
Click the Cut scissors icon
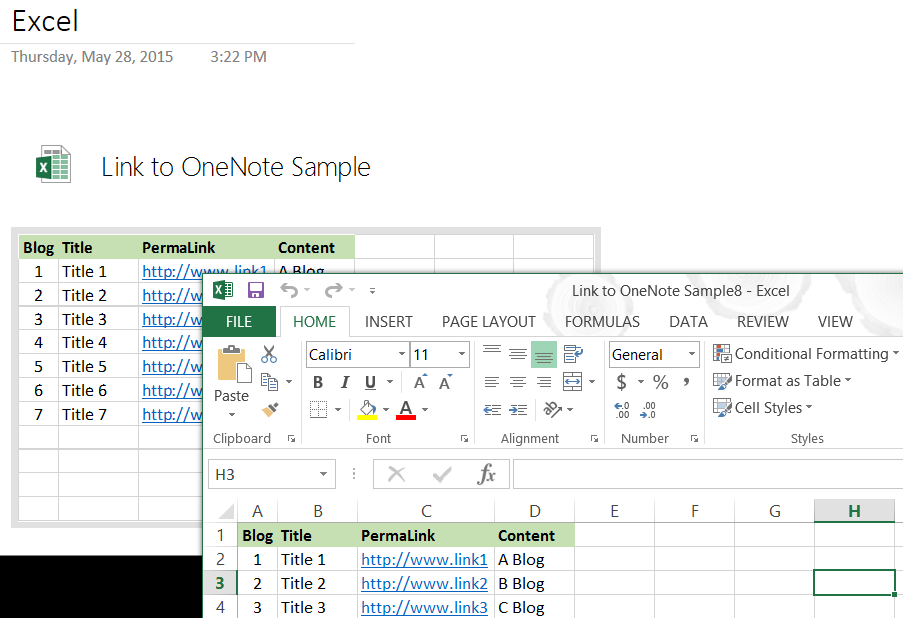pyautogui.click(x=269, y=354)
